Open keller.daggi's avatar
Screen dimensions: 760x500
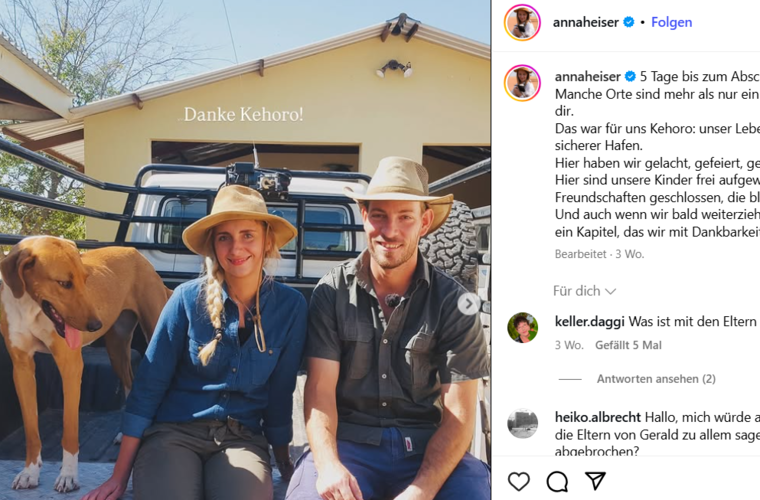click(522, 328)
